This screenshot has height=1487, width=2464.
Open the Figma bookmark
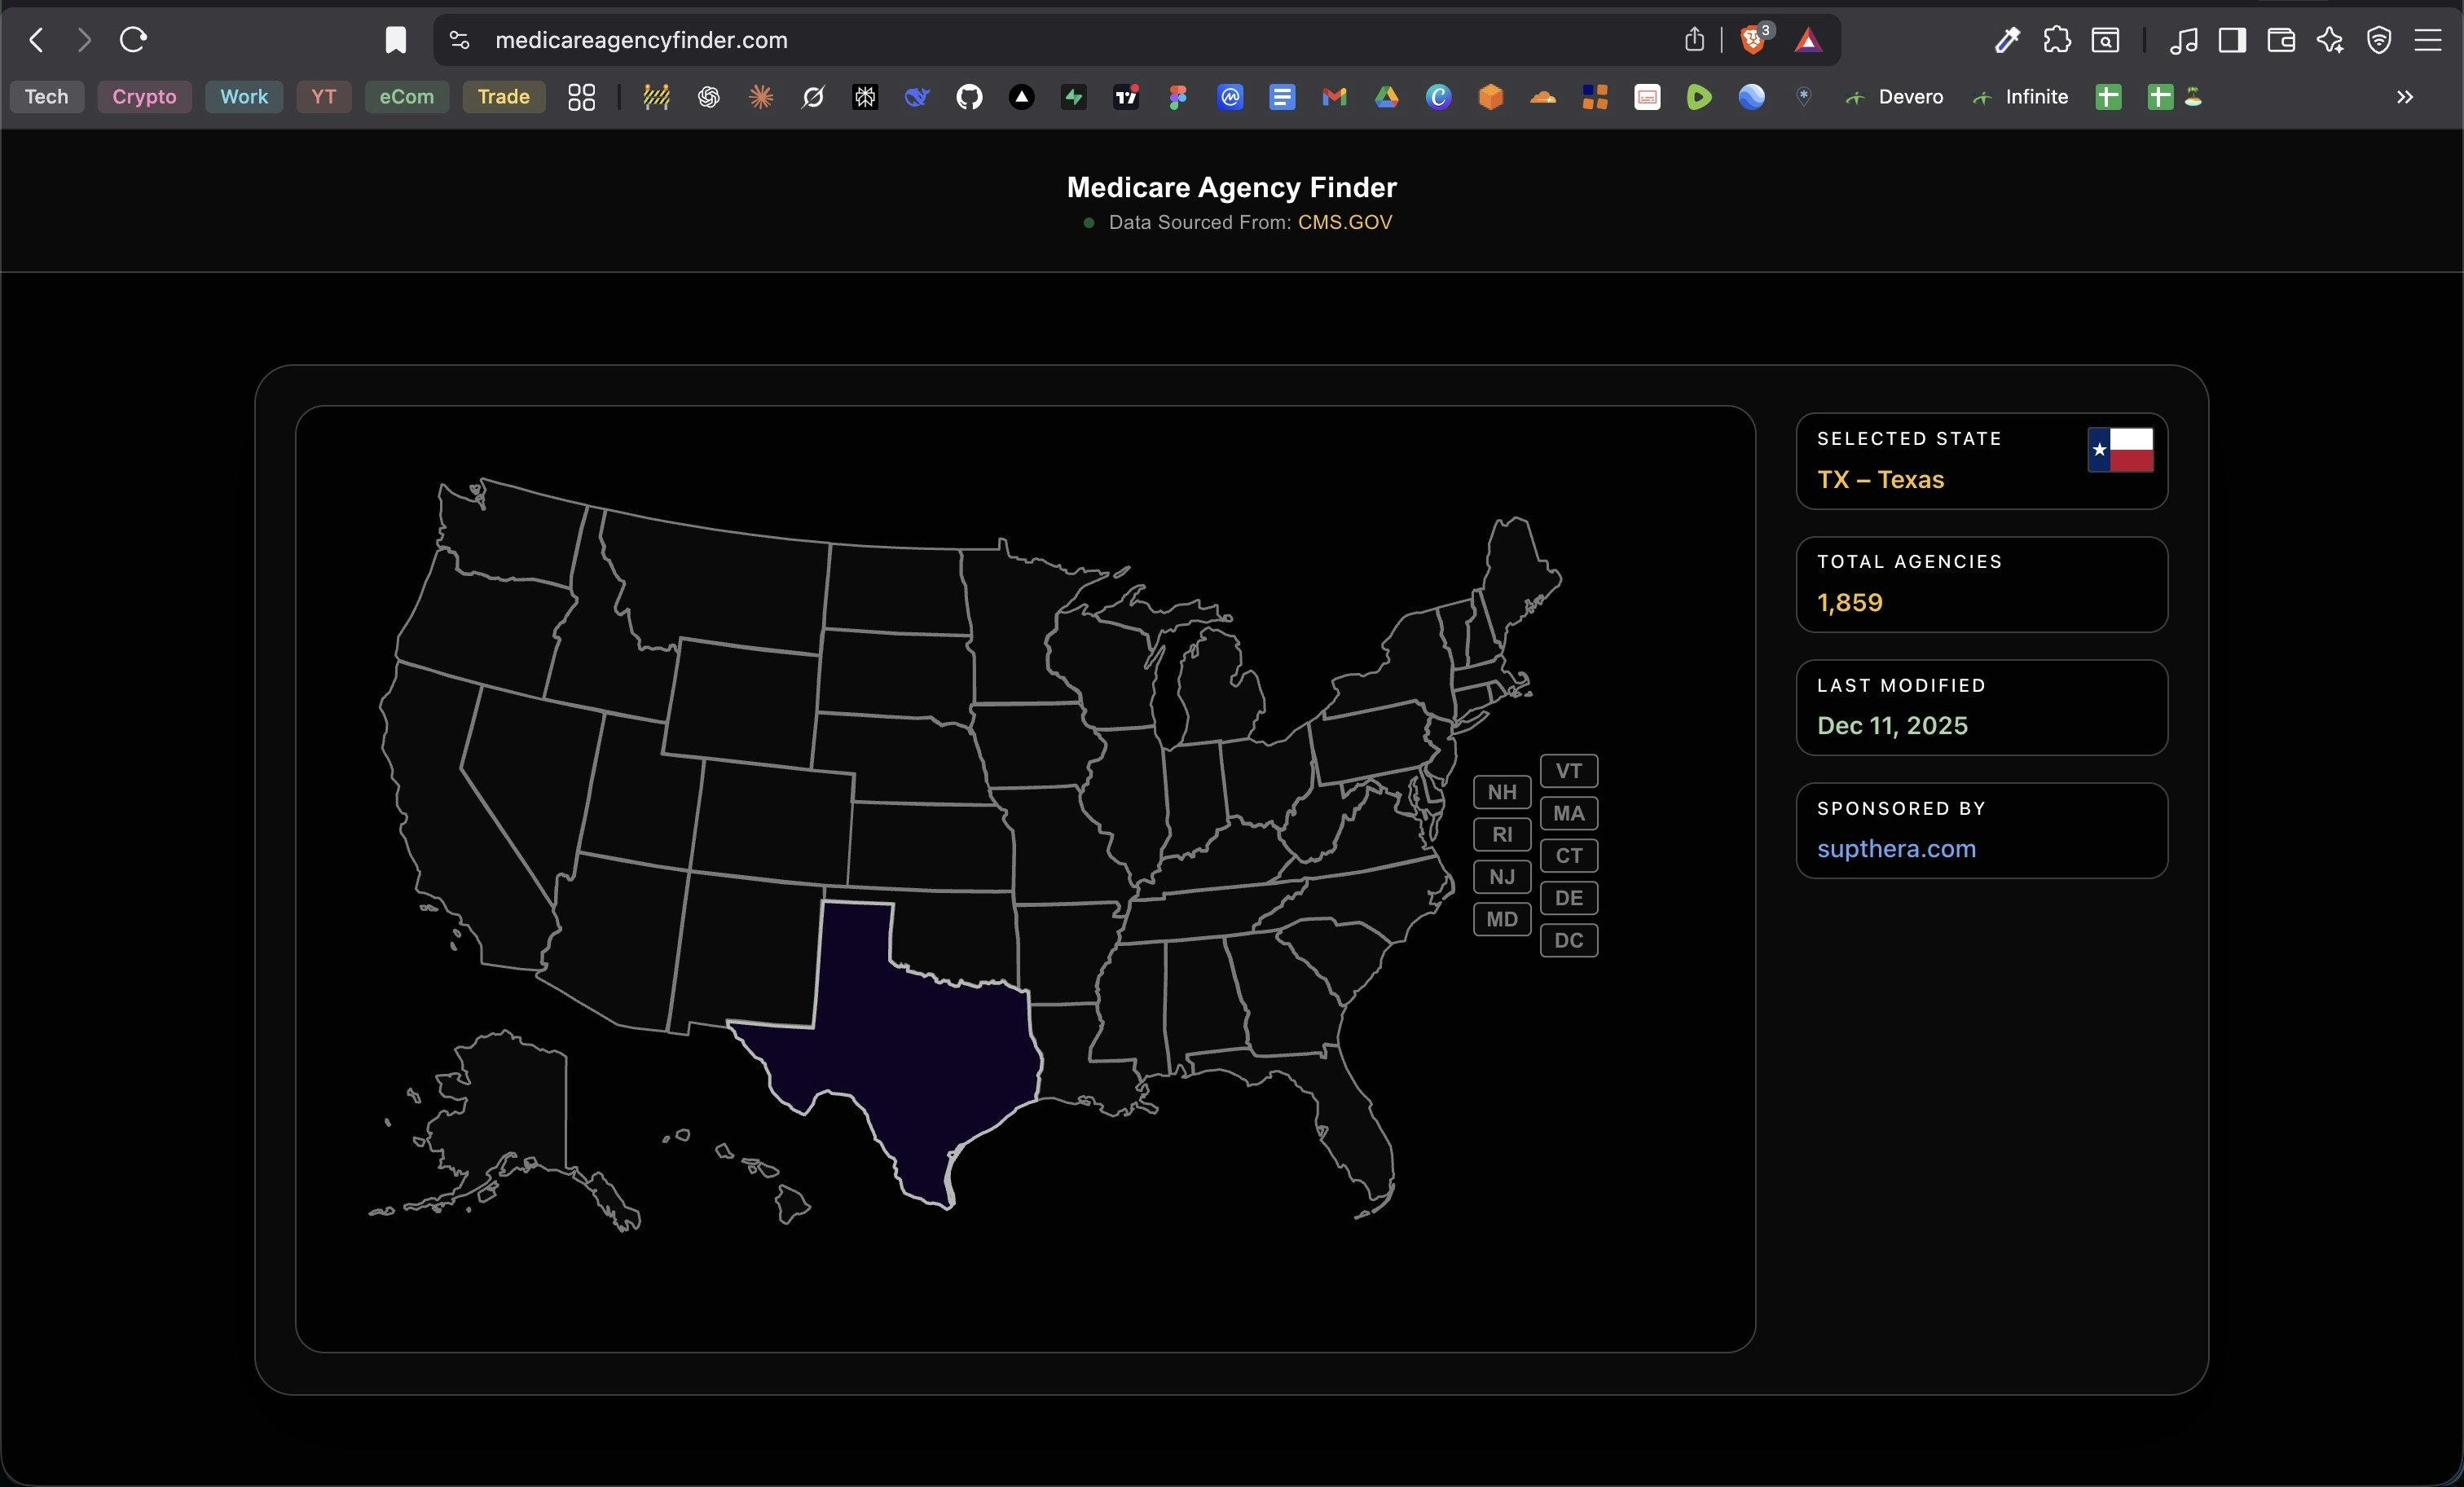1178,97
